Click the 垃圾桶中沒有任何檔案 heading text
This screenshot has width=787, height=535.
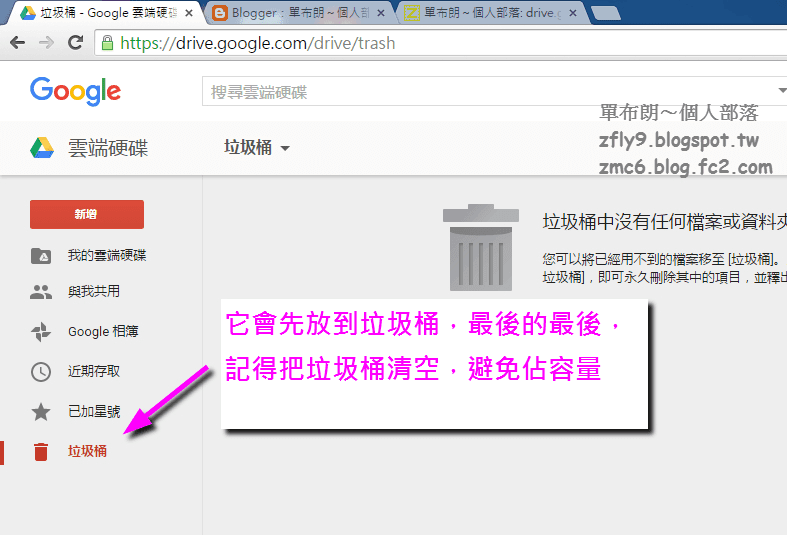[x=665, y=221]
